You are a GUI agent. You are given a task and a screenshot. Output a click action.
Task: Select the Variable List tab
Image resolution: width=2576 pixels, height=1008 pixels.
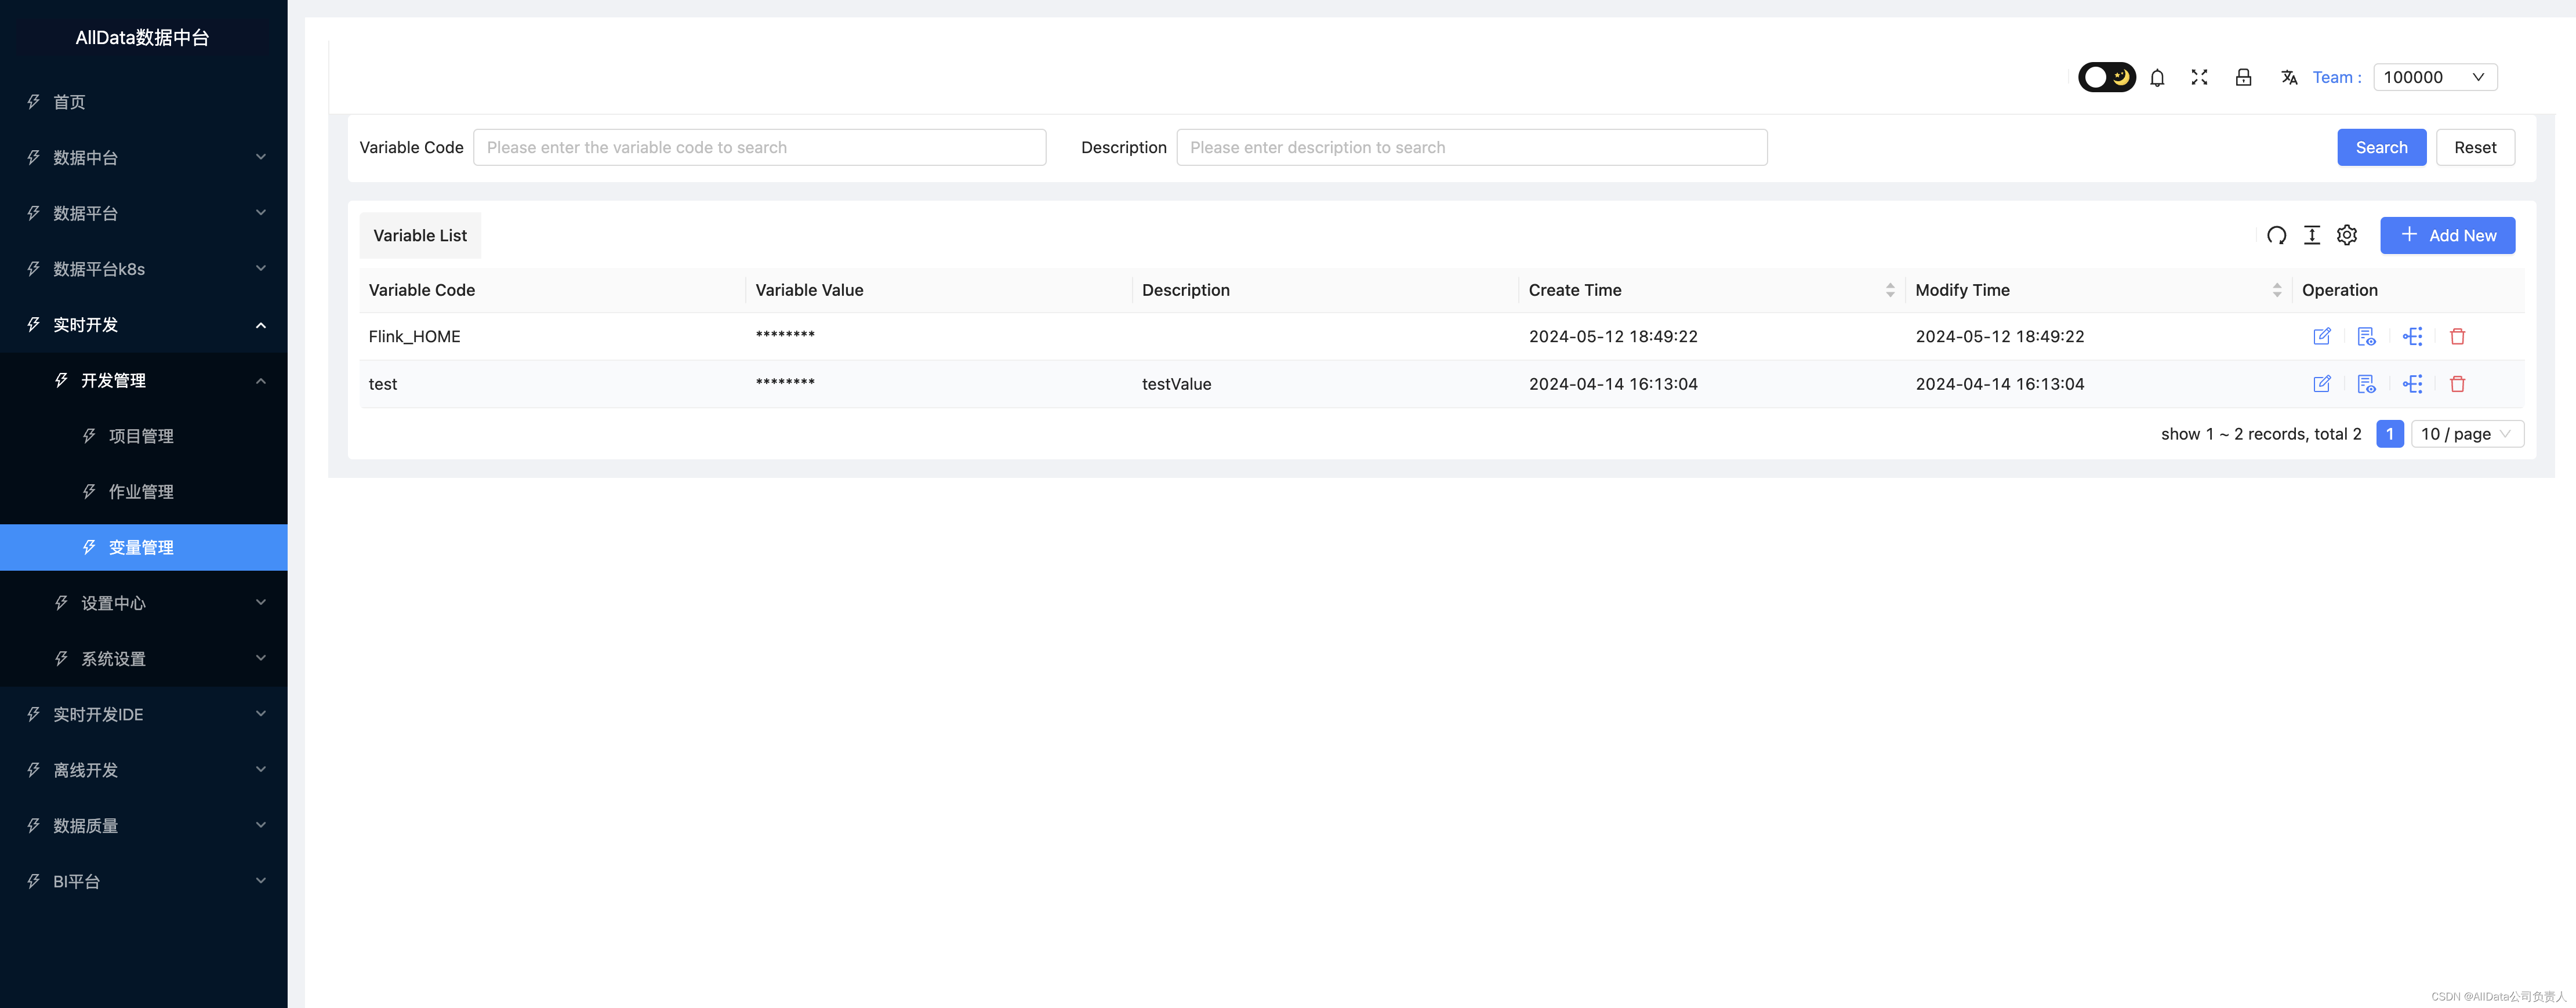420,235
